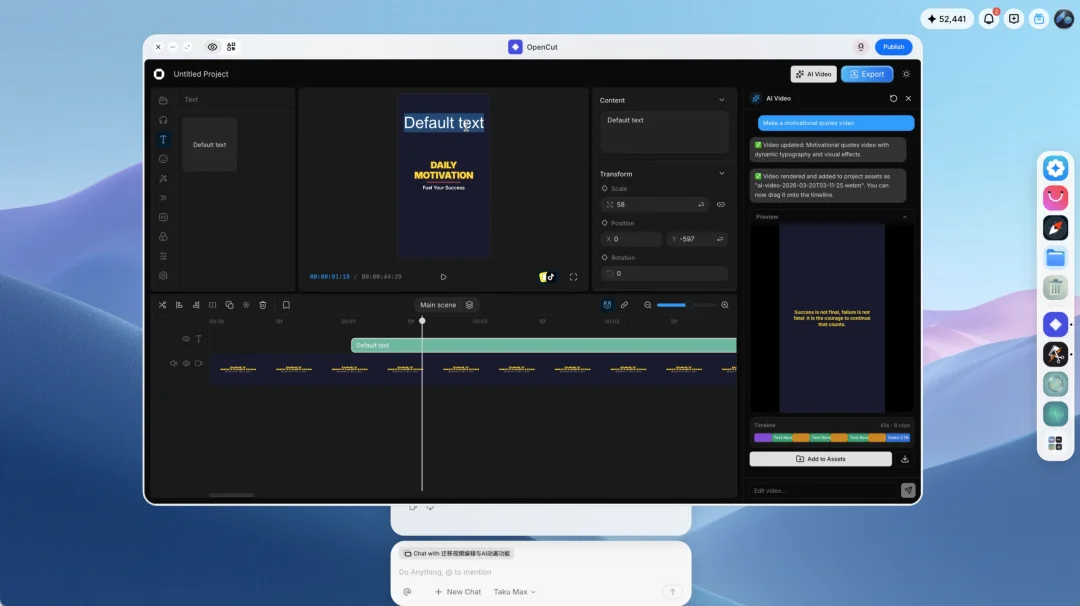Collapse the Content section chevron
1080x606 pixels.
coord(722,100)
